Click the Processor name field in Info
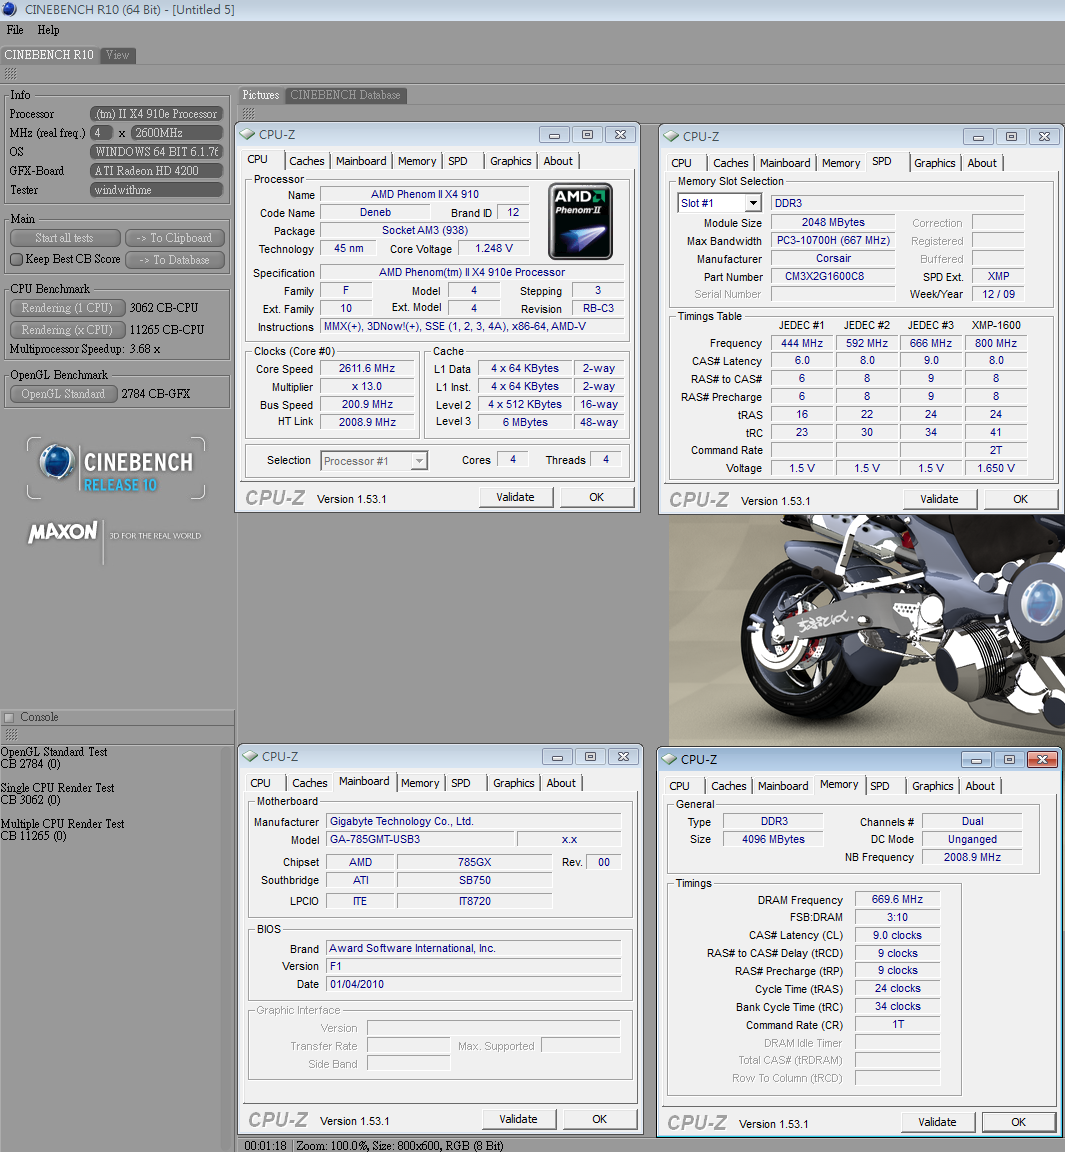 (156, 114)
